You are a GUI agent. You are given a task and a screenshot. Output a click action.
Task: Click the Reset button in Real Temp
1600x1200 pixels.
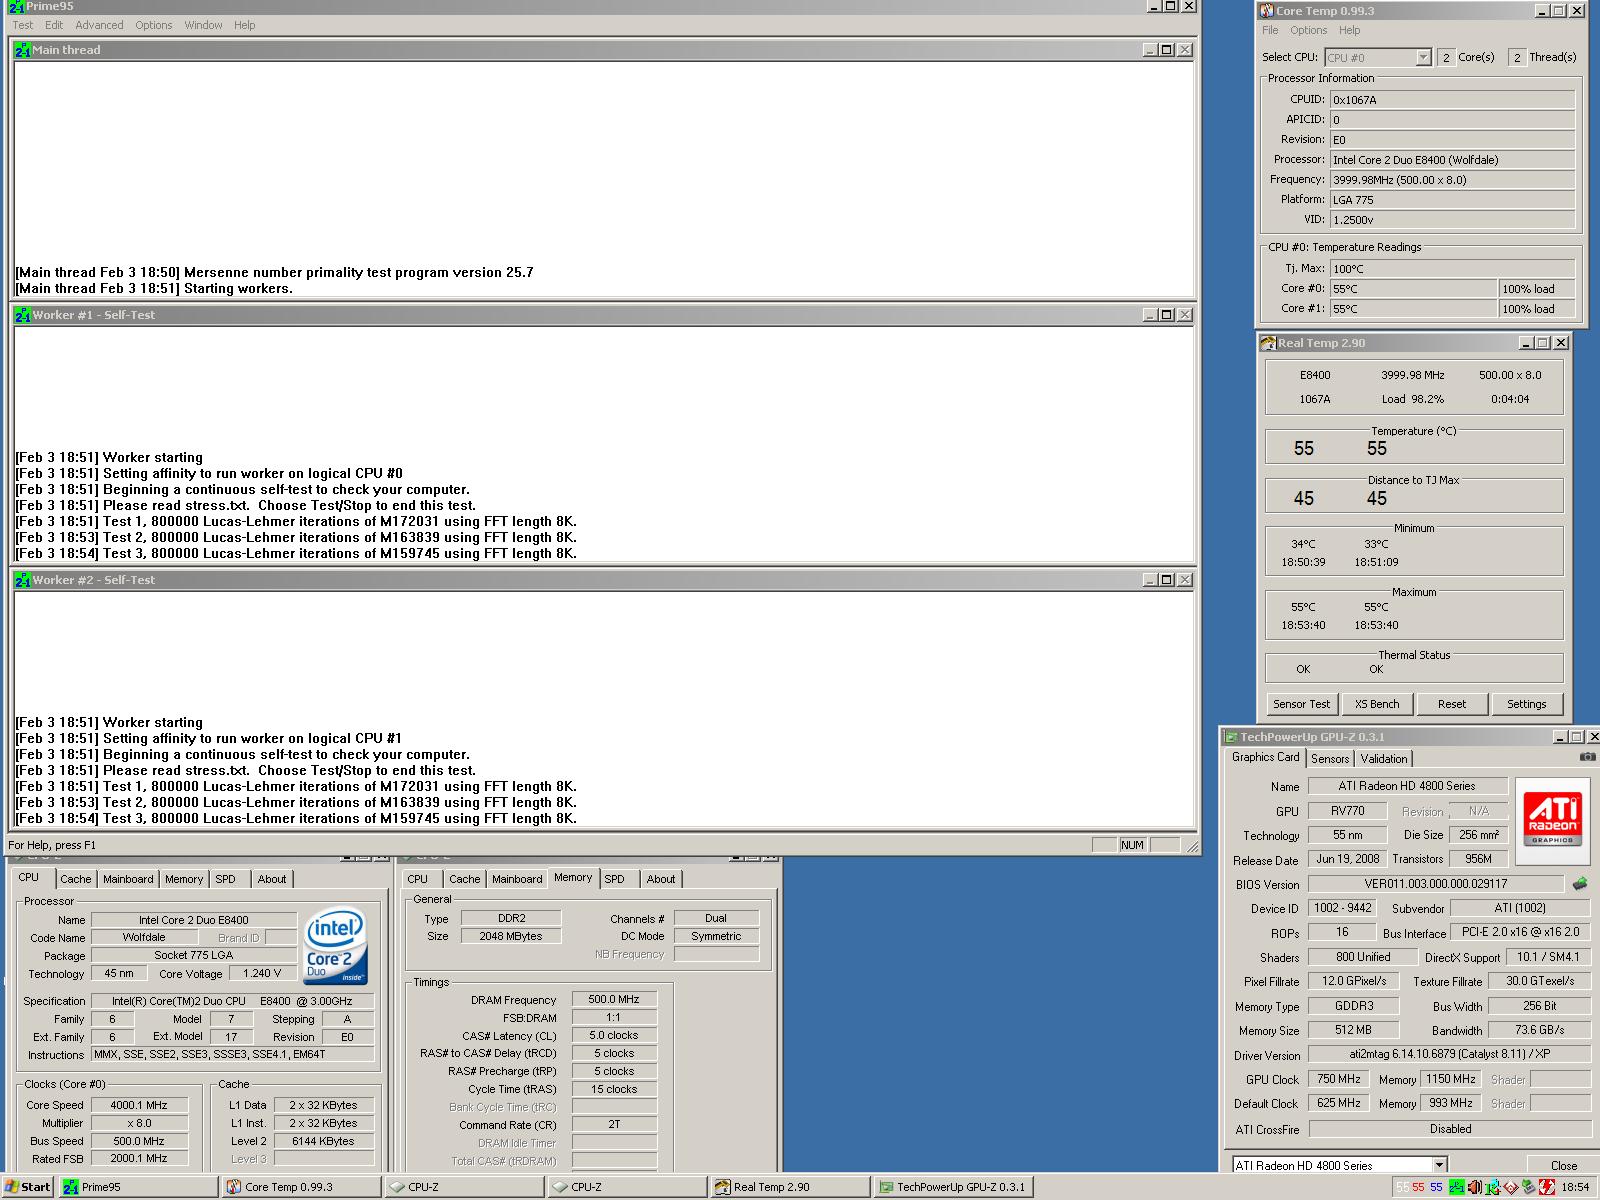[x=1452, y=704]
